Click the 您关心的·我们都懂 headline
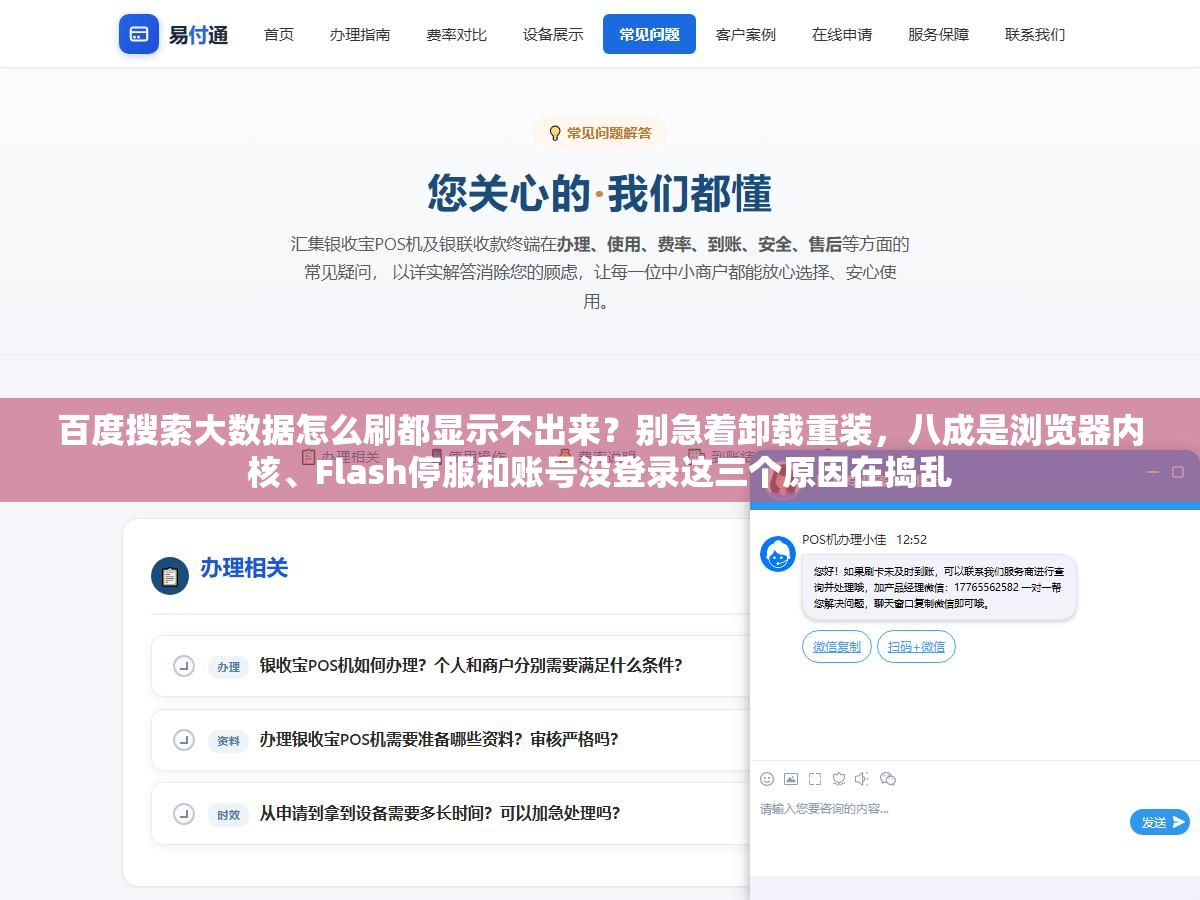 pos(600,193)
